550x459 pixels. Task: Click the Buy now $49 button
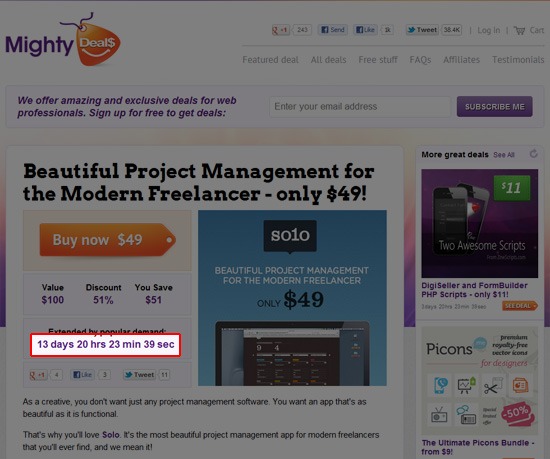(108, 240)
